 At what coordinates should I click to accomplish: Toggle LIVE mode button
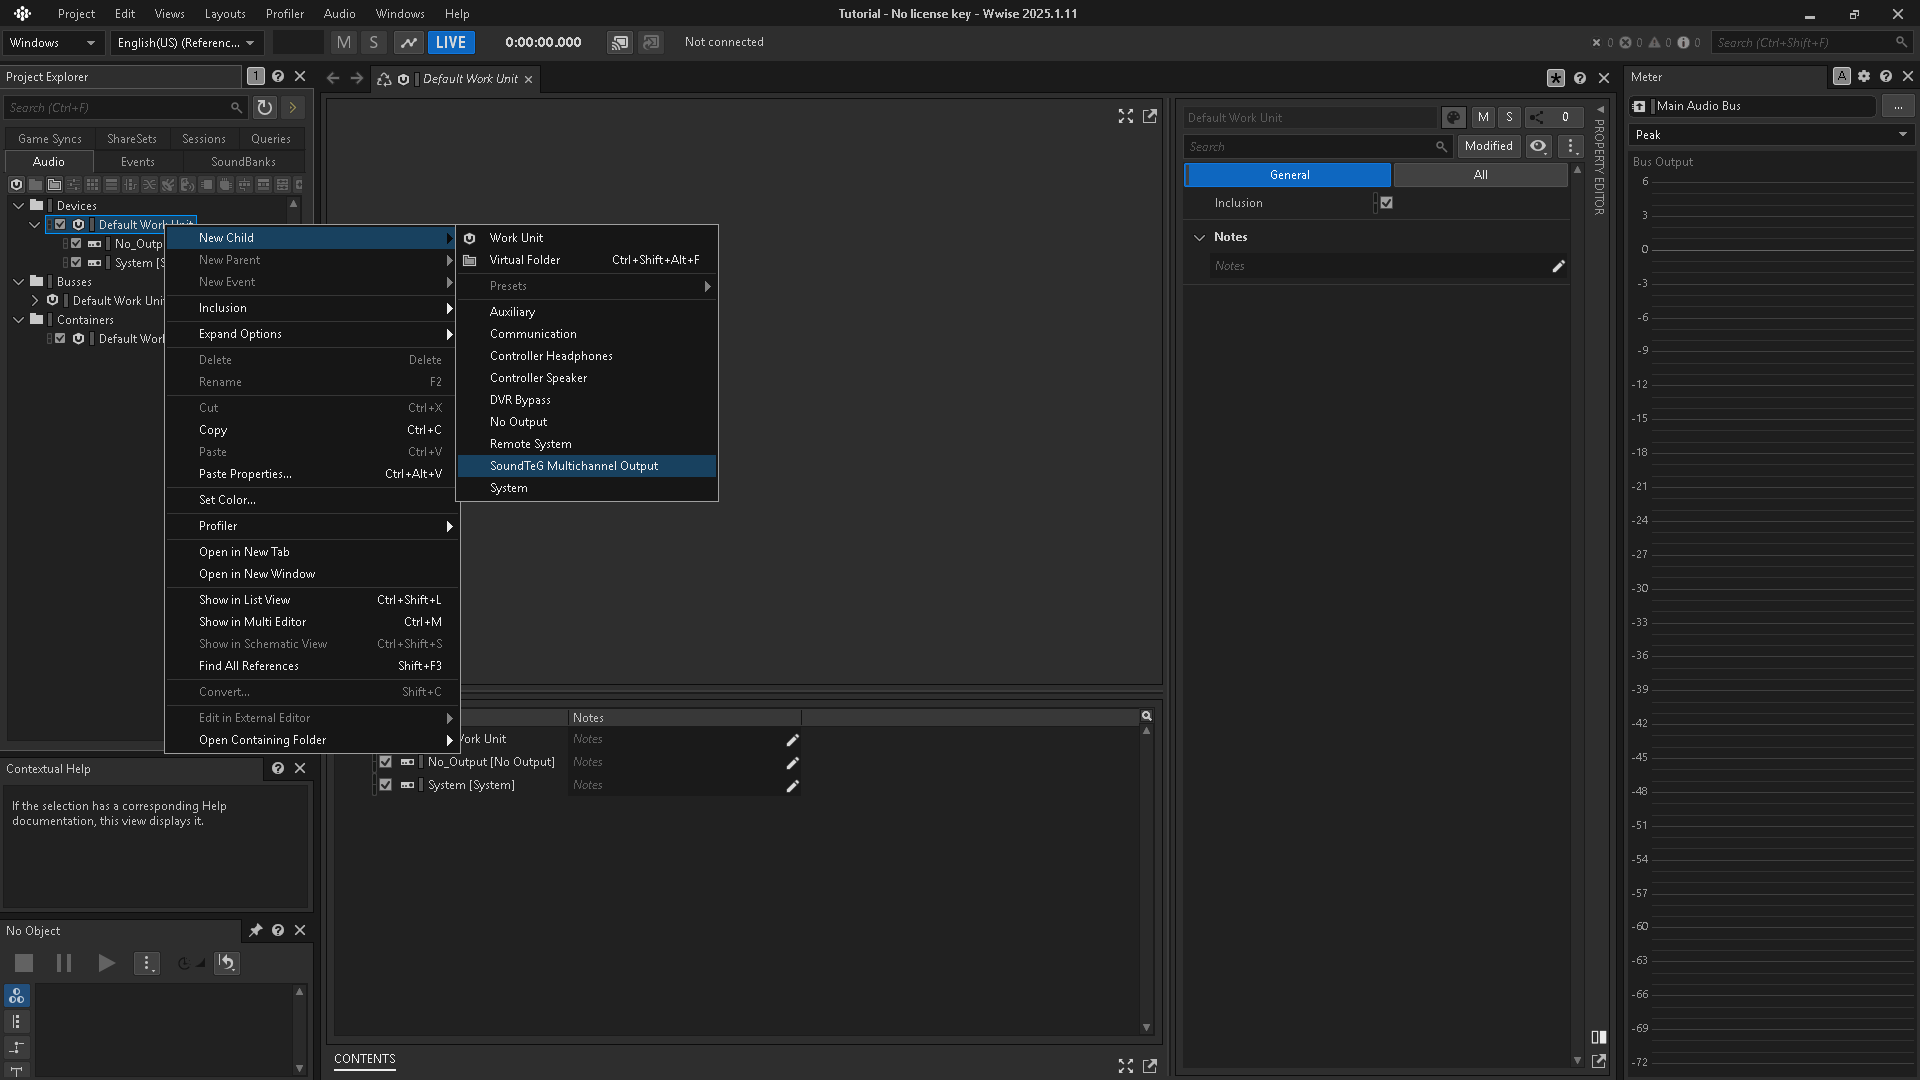click(x=451, y=42)
